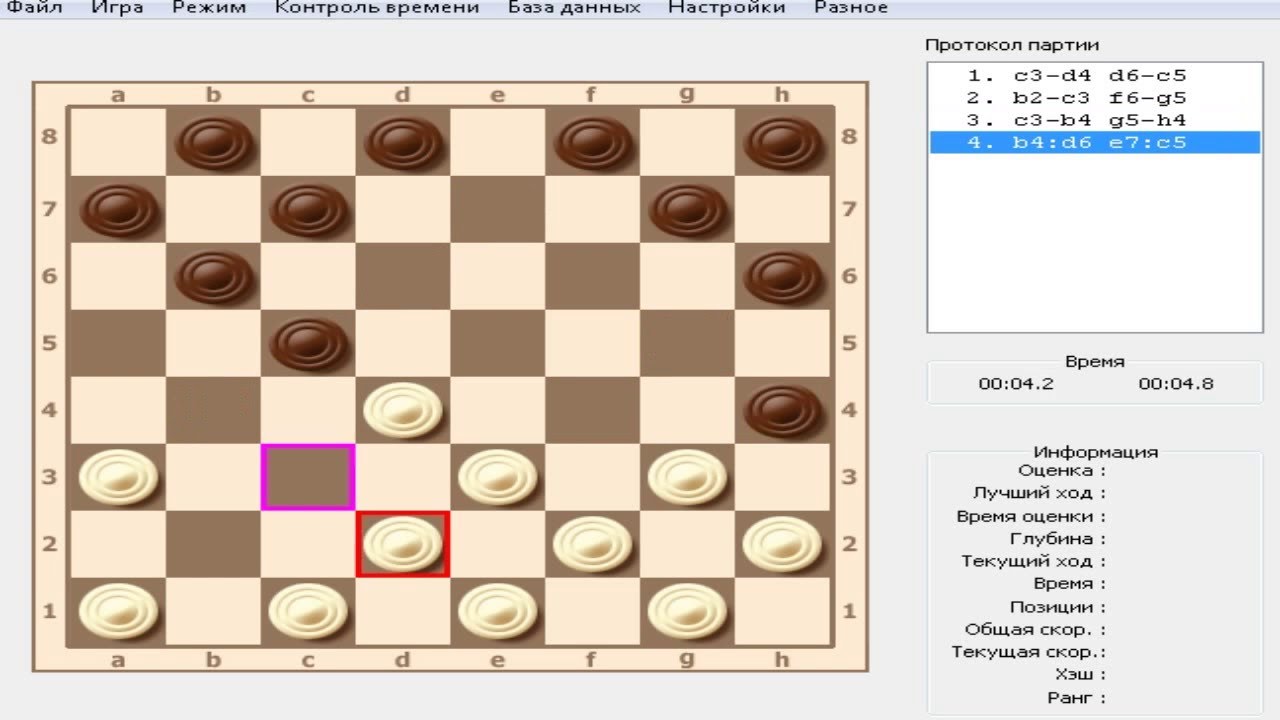The image size is (1280, 720).
Task: Click the empty dark square a5
Action: [x=118, y=343]
